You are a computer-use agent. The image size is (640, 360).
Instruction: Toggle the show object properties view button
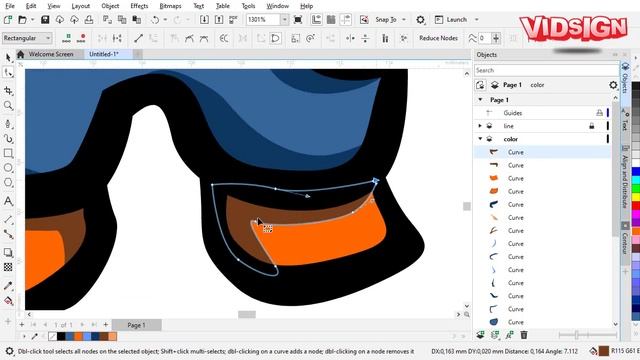click(x=480, y=85)
